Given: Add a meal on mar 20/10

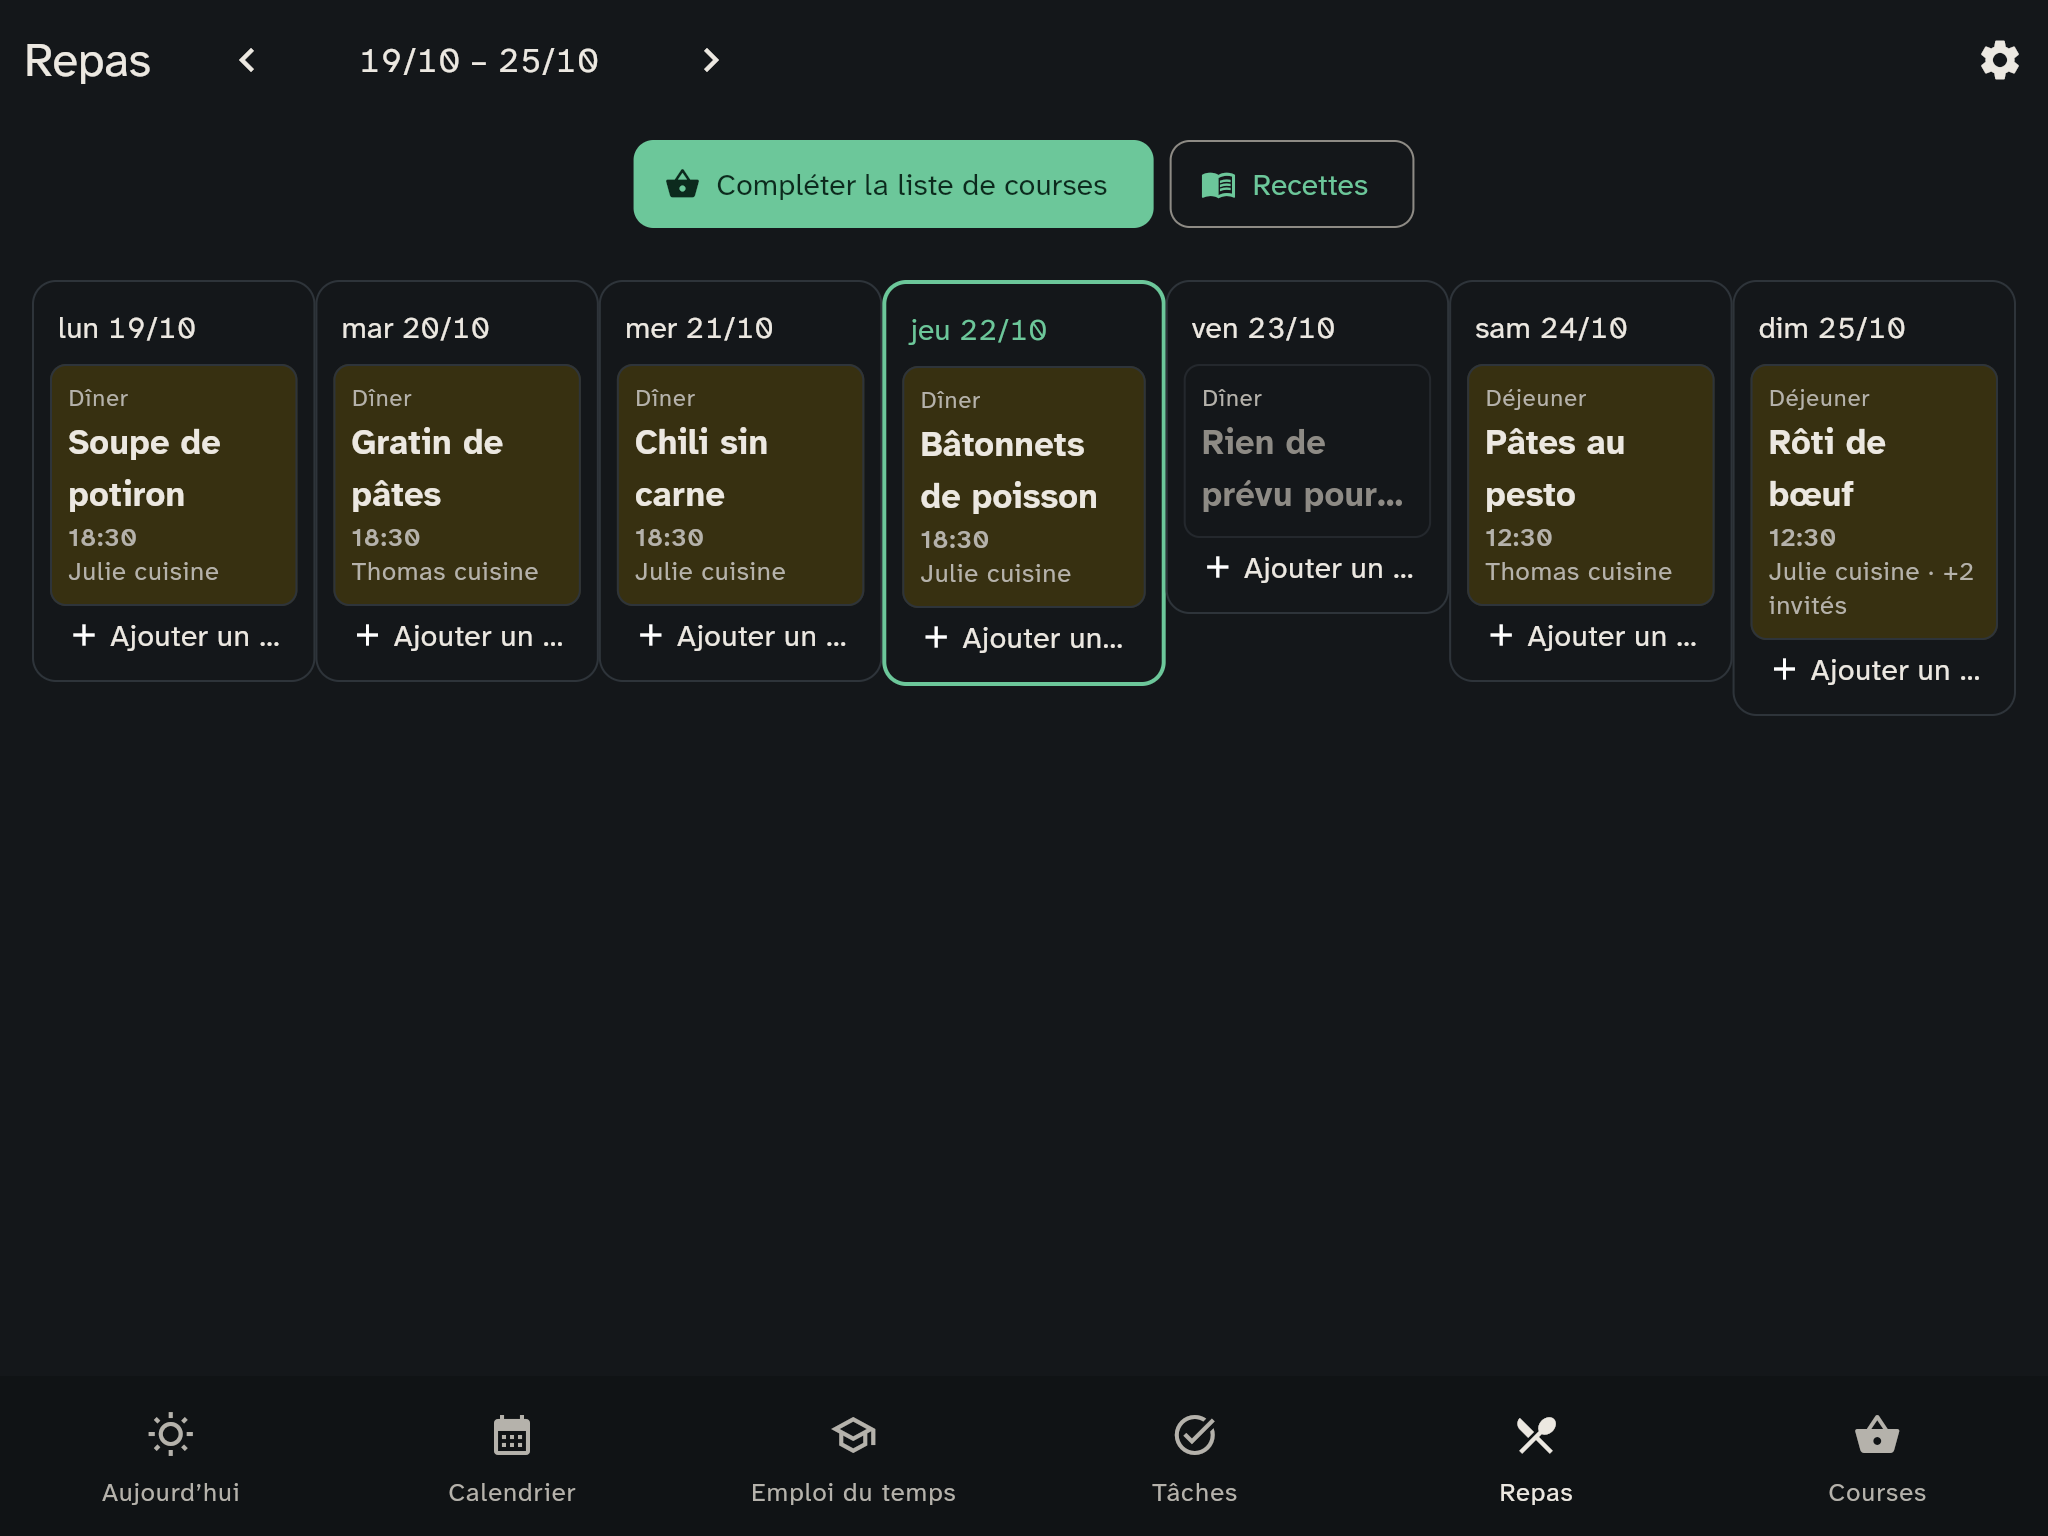Looking at the screenshot, I should pos(457,636).
